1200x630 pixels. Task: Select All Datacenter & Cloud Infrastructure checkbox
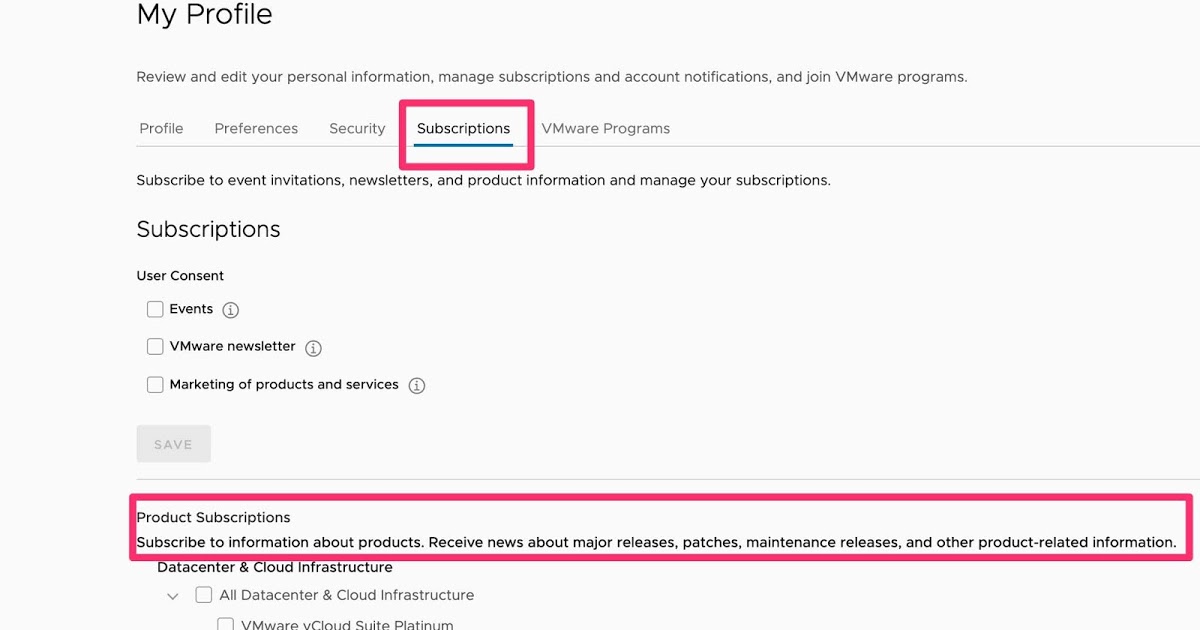click(x=204, y=595)
